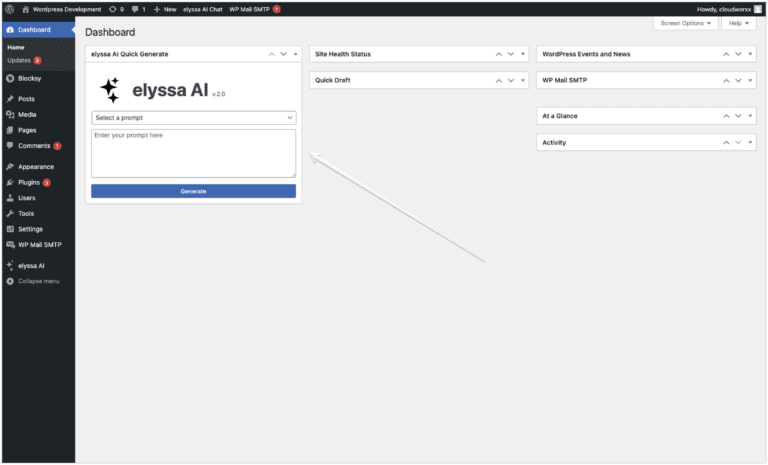This screenshot has height=465, width=768.
Task: Move WP Mail SMTP widget down
Action: (738, 80)
